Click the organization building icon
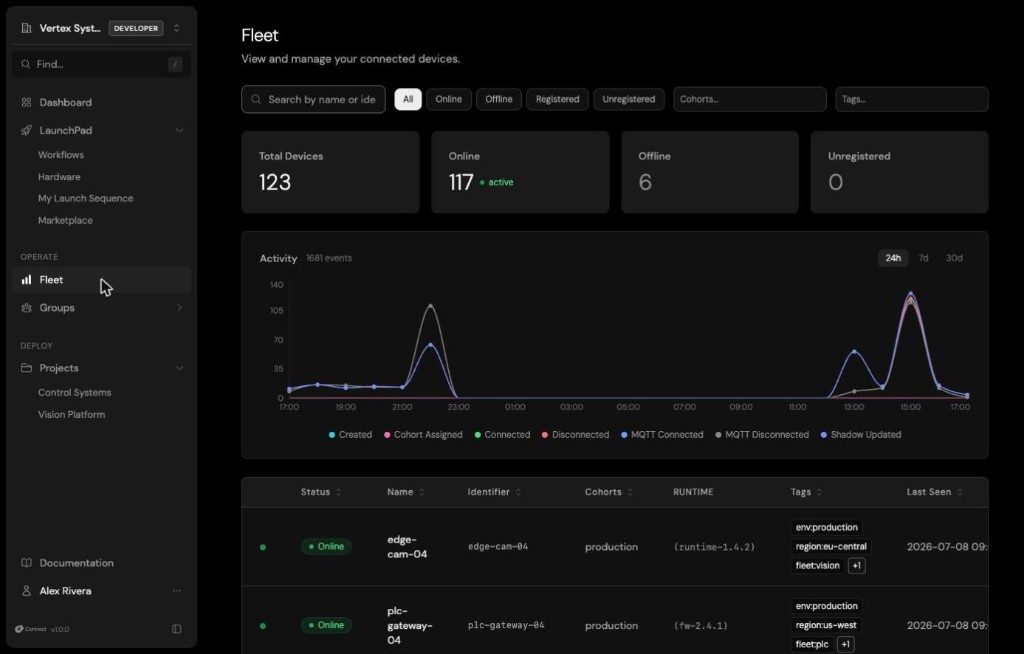This screenshot has height=654, width=1024. coord(26,28)
